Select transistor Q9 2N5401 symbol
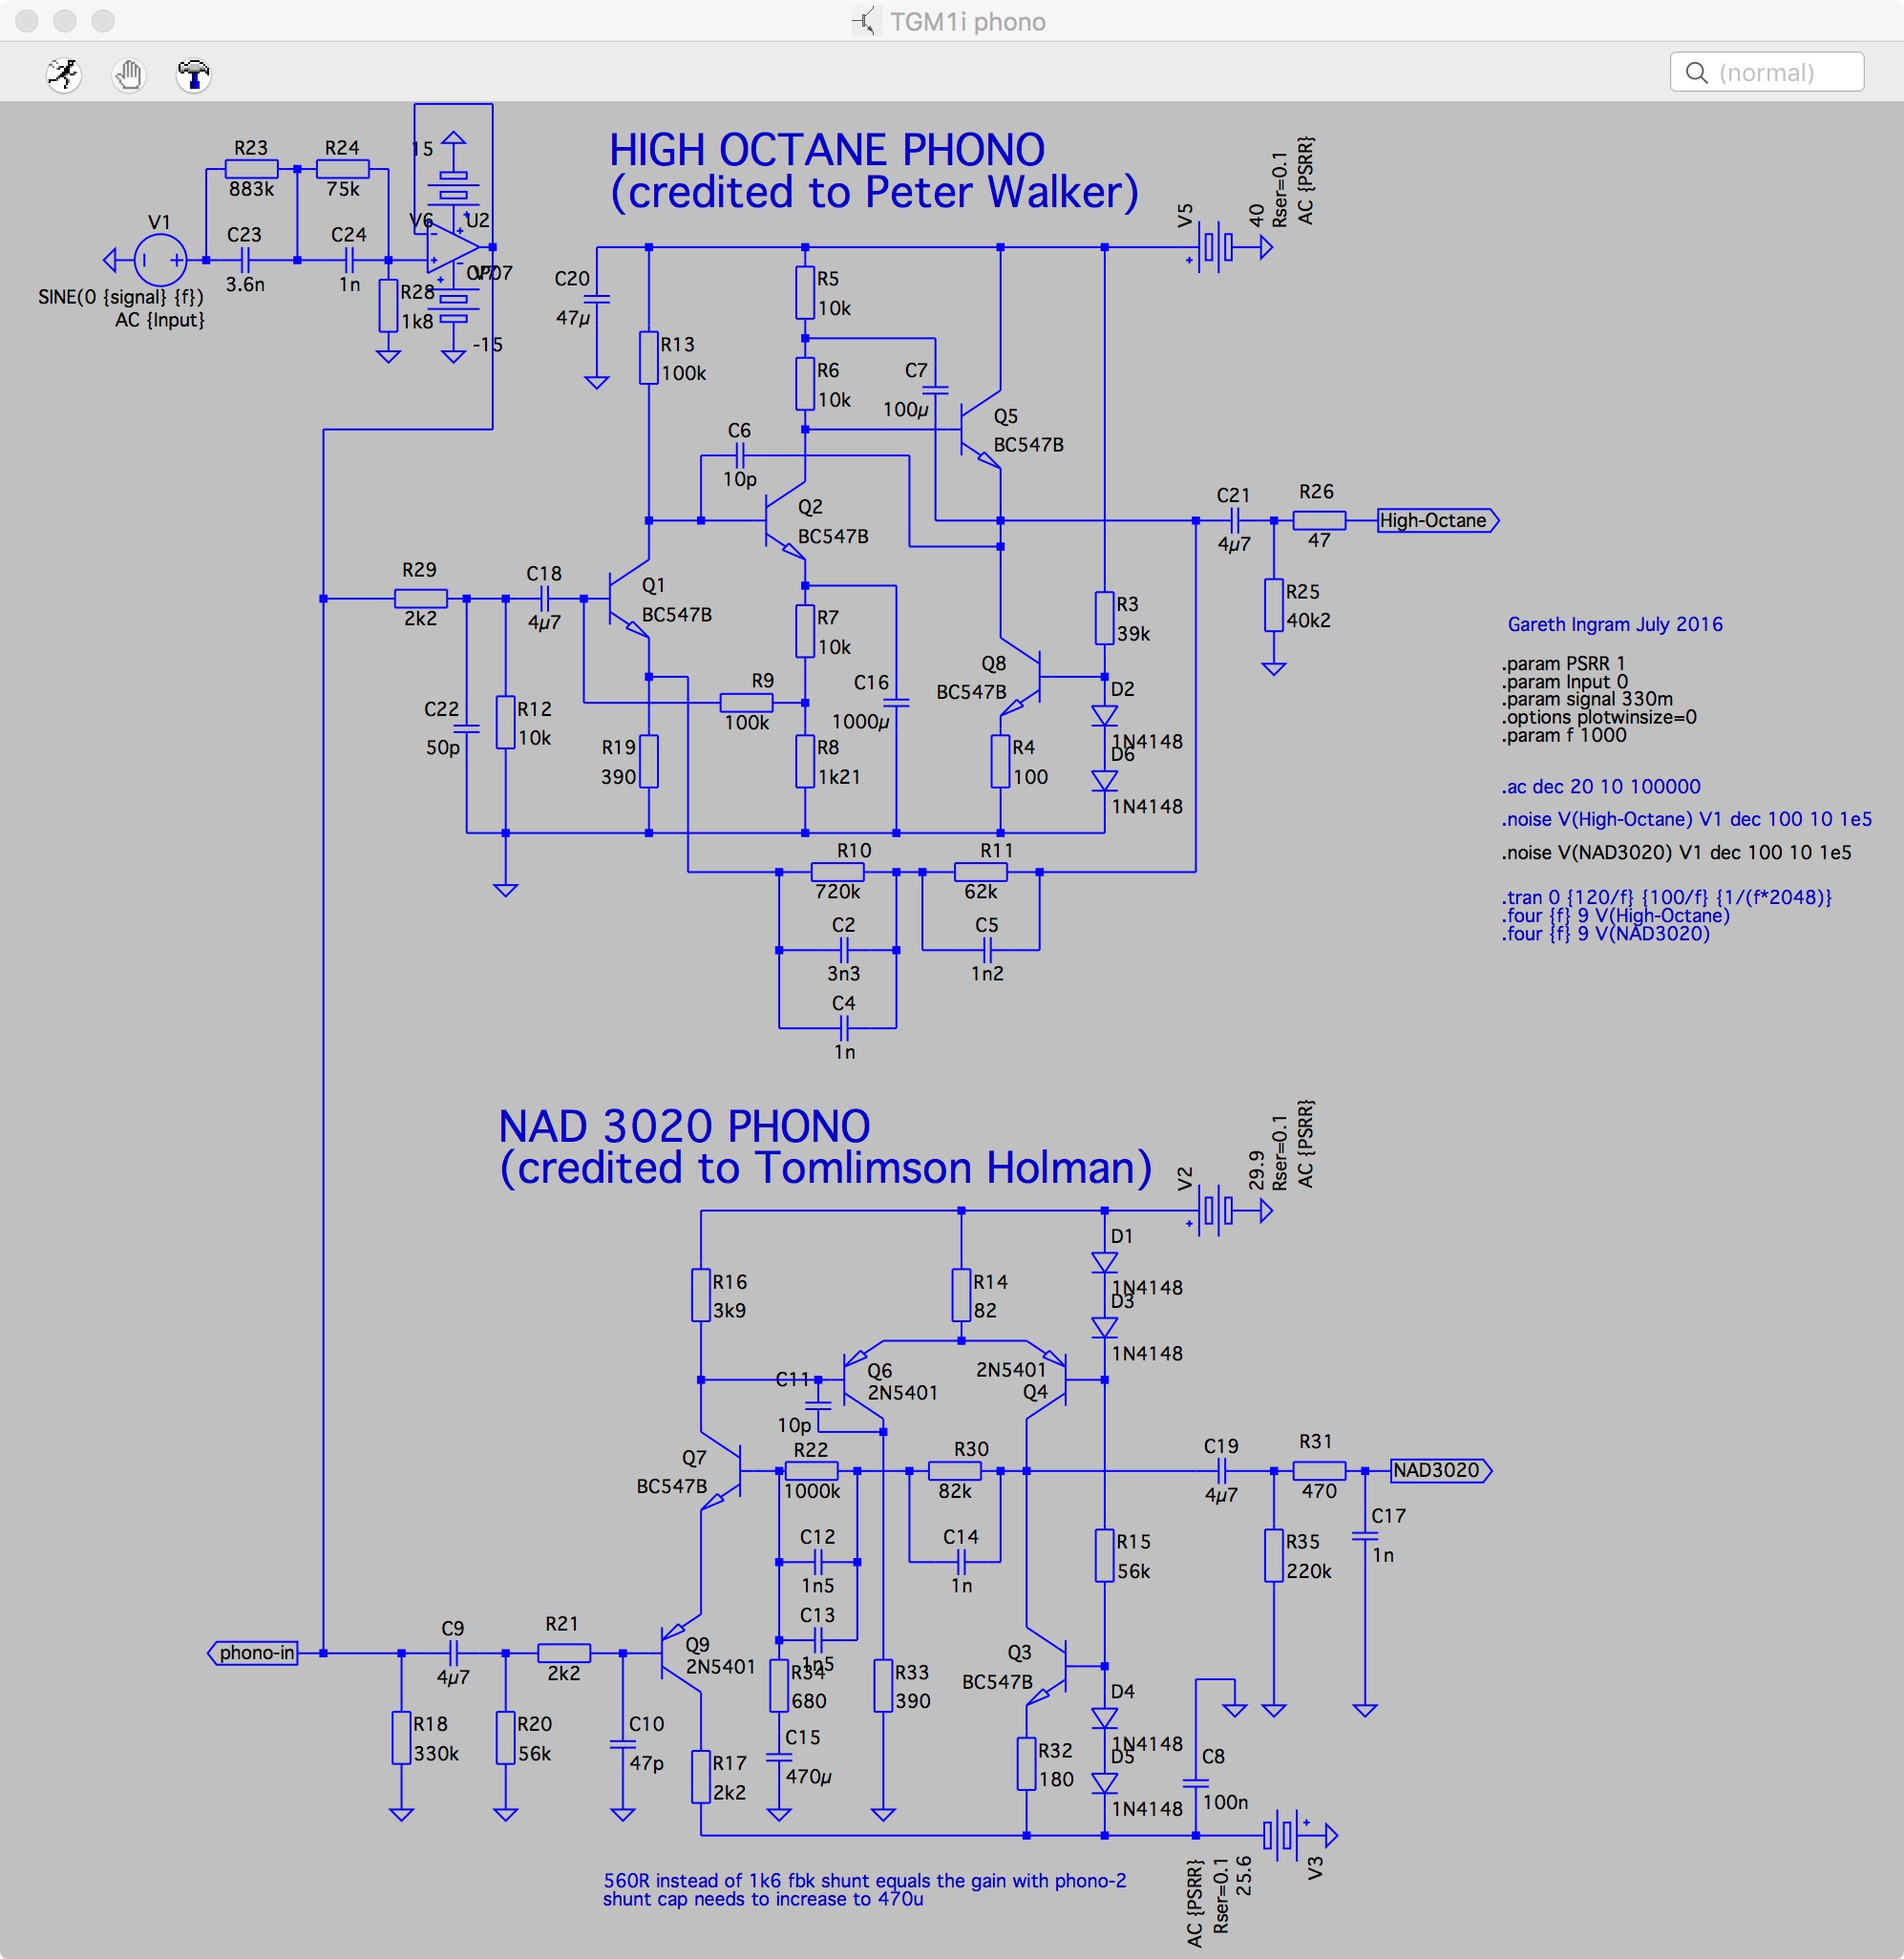The height and width of the screenshot is (1959, 1904). 681,1653
